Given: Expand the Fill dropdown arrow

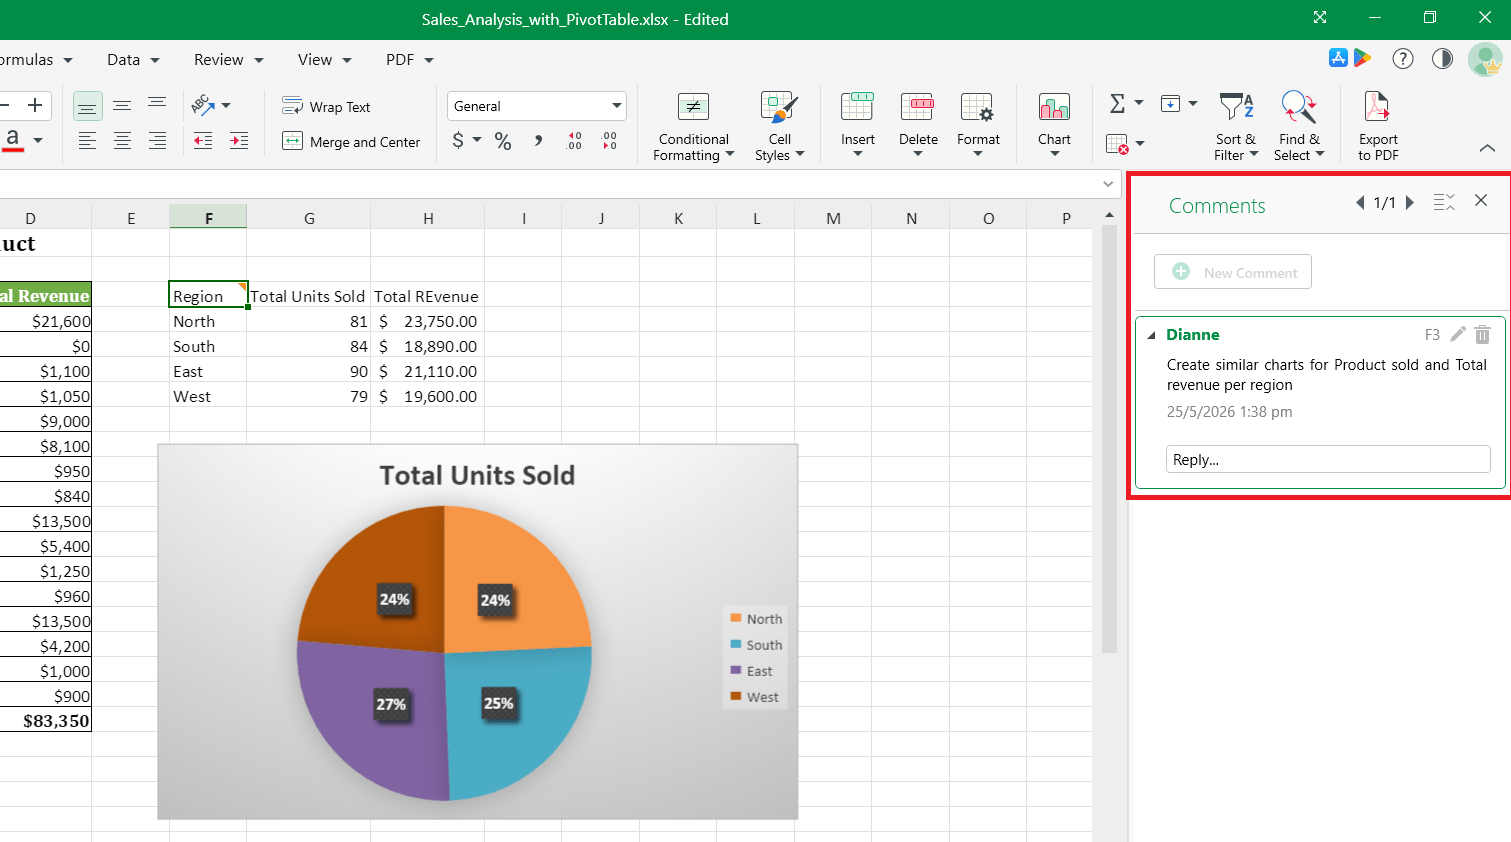Looking at the screenshot, I should click(x=1193, y=103).
